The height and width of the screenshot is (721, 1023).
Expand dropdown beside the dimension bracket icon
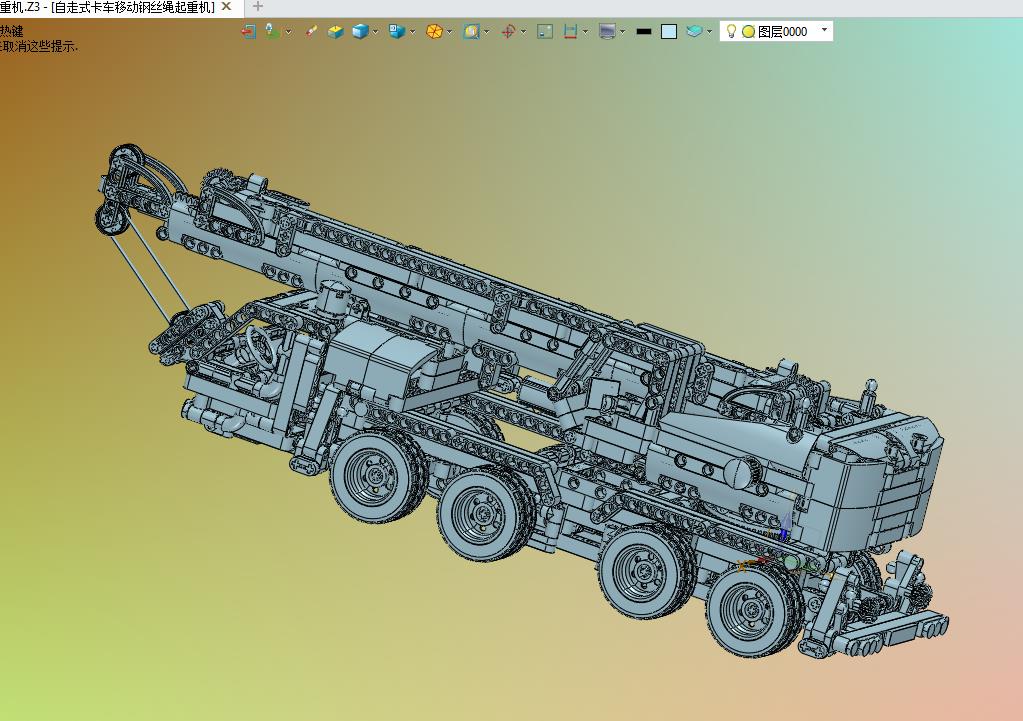tap(585, 32)
